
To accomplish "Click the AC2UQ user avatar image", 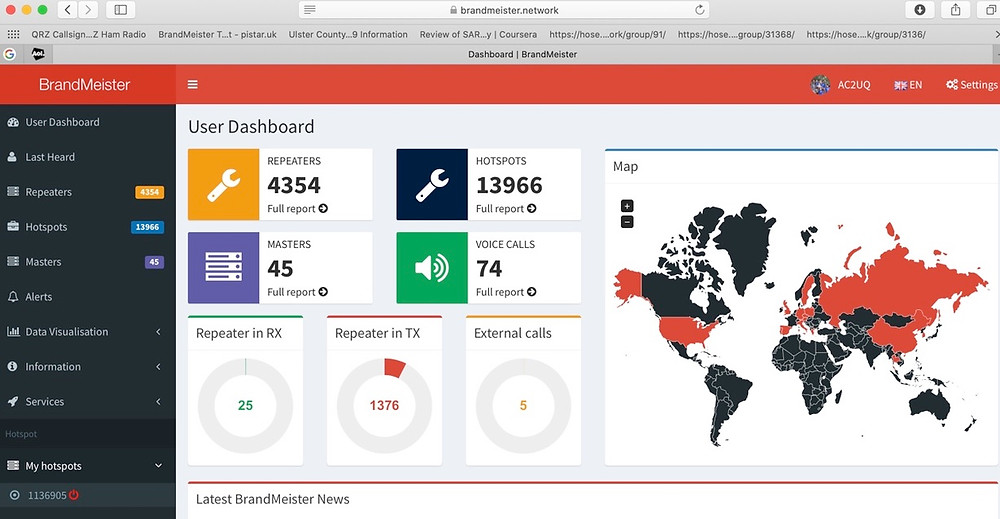I will point(820,84).
